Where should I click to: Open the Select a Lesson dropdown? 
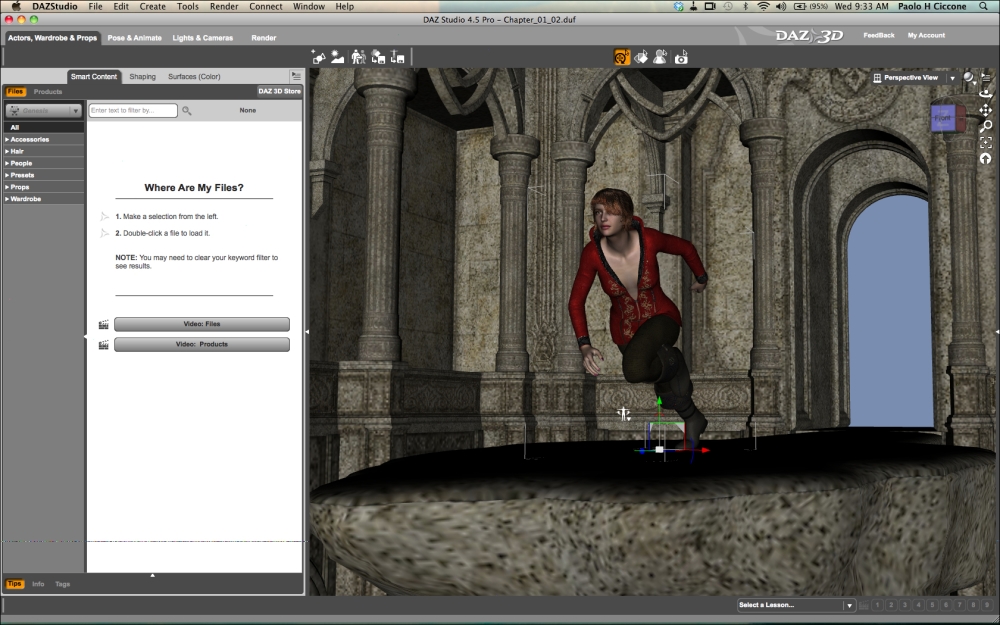tap(795, 605)
